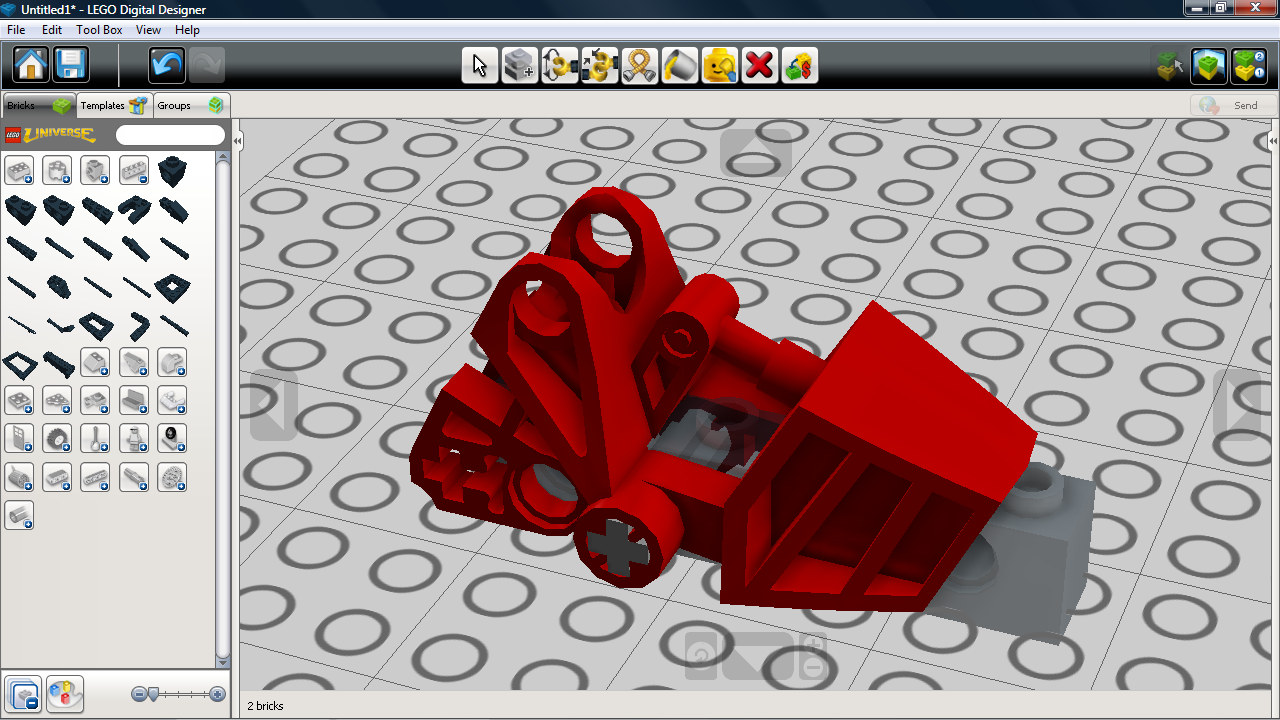Image resolution: width=1280 pixels, height=720 pixels.
Task: Switch to Building Guide mode
Action: point(1250,66)
